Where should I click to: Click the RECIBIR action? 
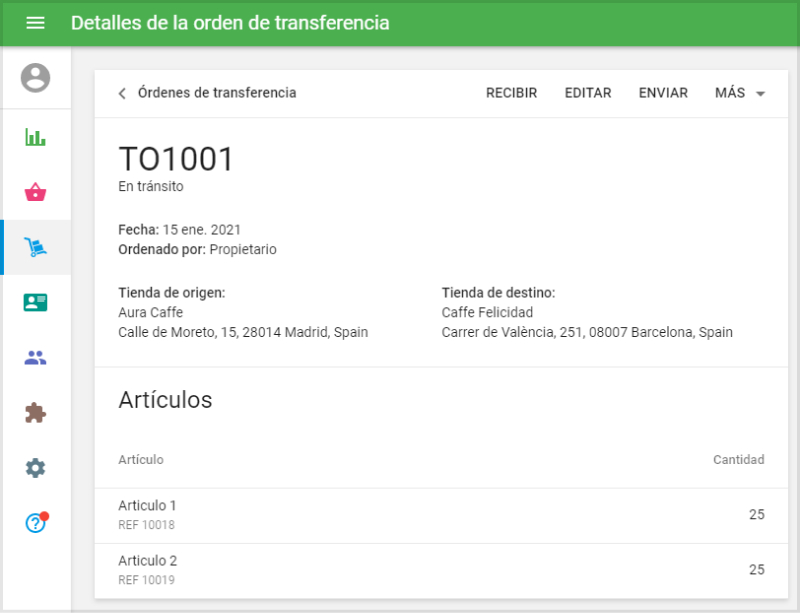(511, 93)
